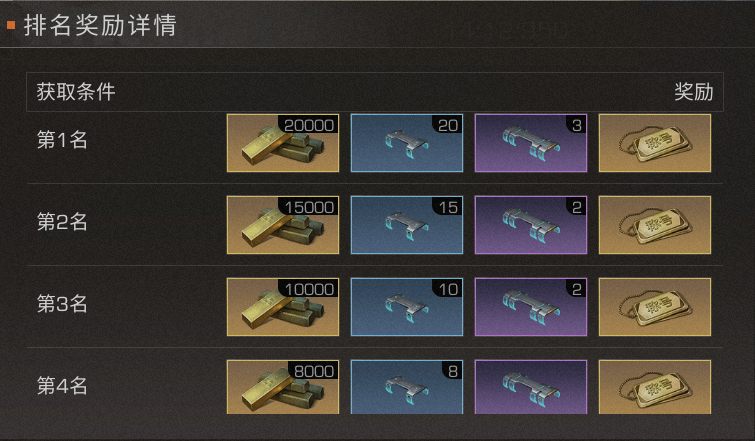This screenshot has width=755, height=441.
Task: Open the title dog tag for 1st place
Action: click(x=655, y=143)
